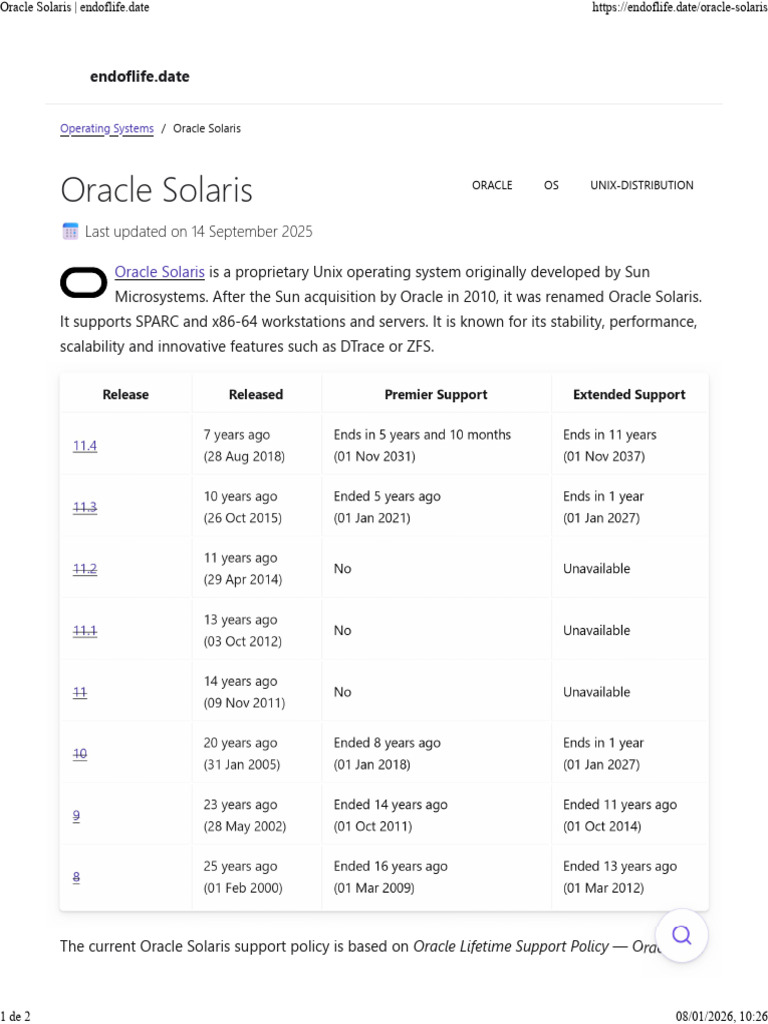Image resolution: width=768 pixels, height=1024 pixels.
Task: Click the Released column header
Action: coord(256,394)
